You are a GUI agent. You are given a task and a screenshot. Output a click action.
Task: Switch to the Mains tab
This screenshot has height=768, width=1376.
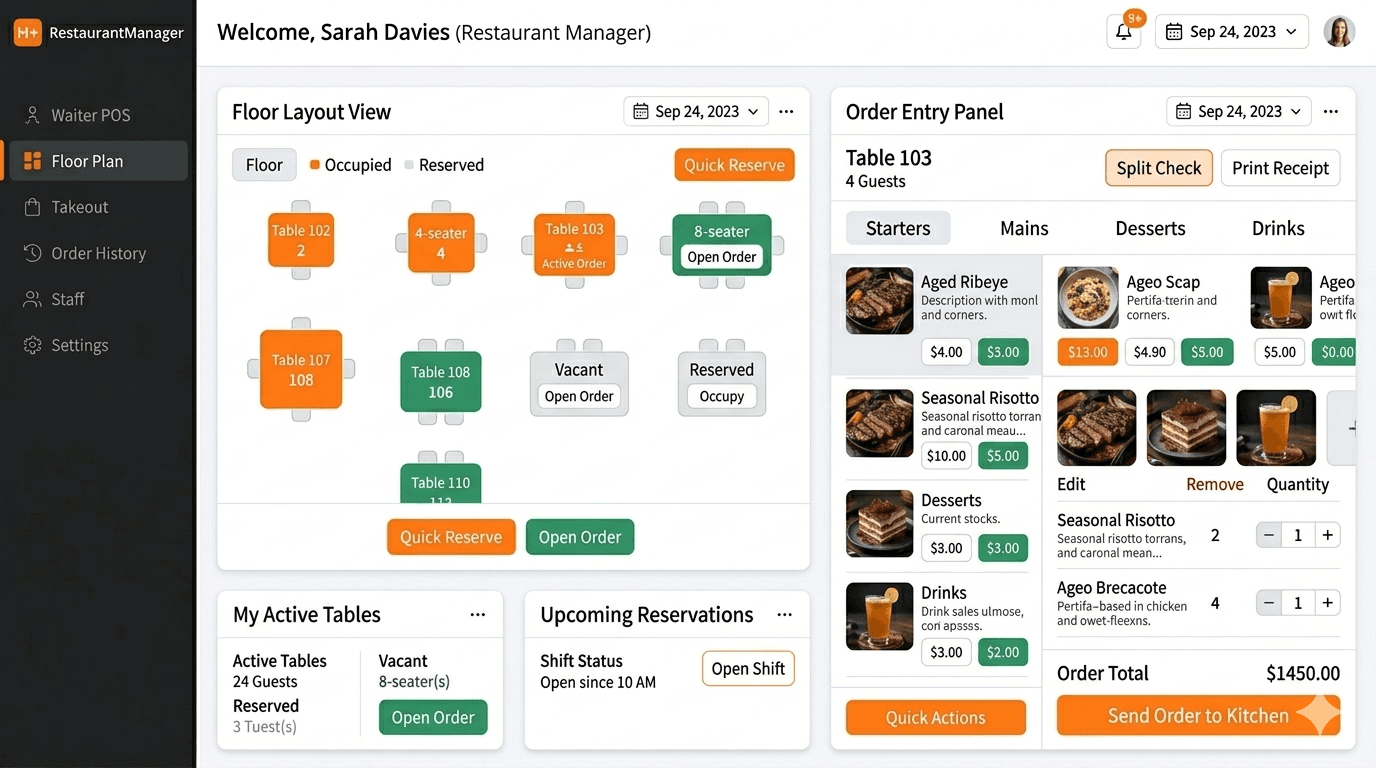click(1024, 228)
